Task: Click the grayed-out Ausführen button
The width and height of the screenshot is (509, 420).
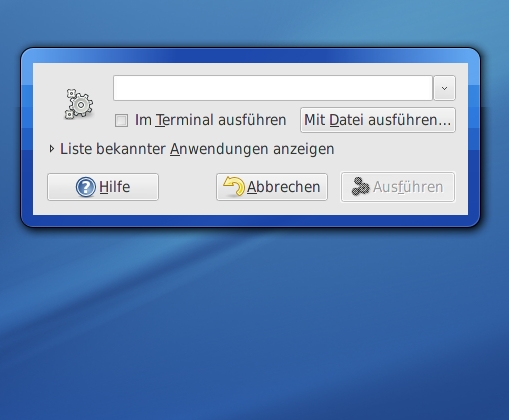Action: click(398, 187)
